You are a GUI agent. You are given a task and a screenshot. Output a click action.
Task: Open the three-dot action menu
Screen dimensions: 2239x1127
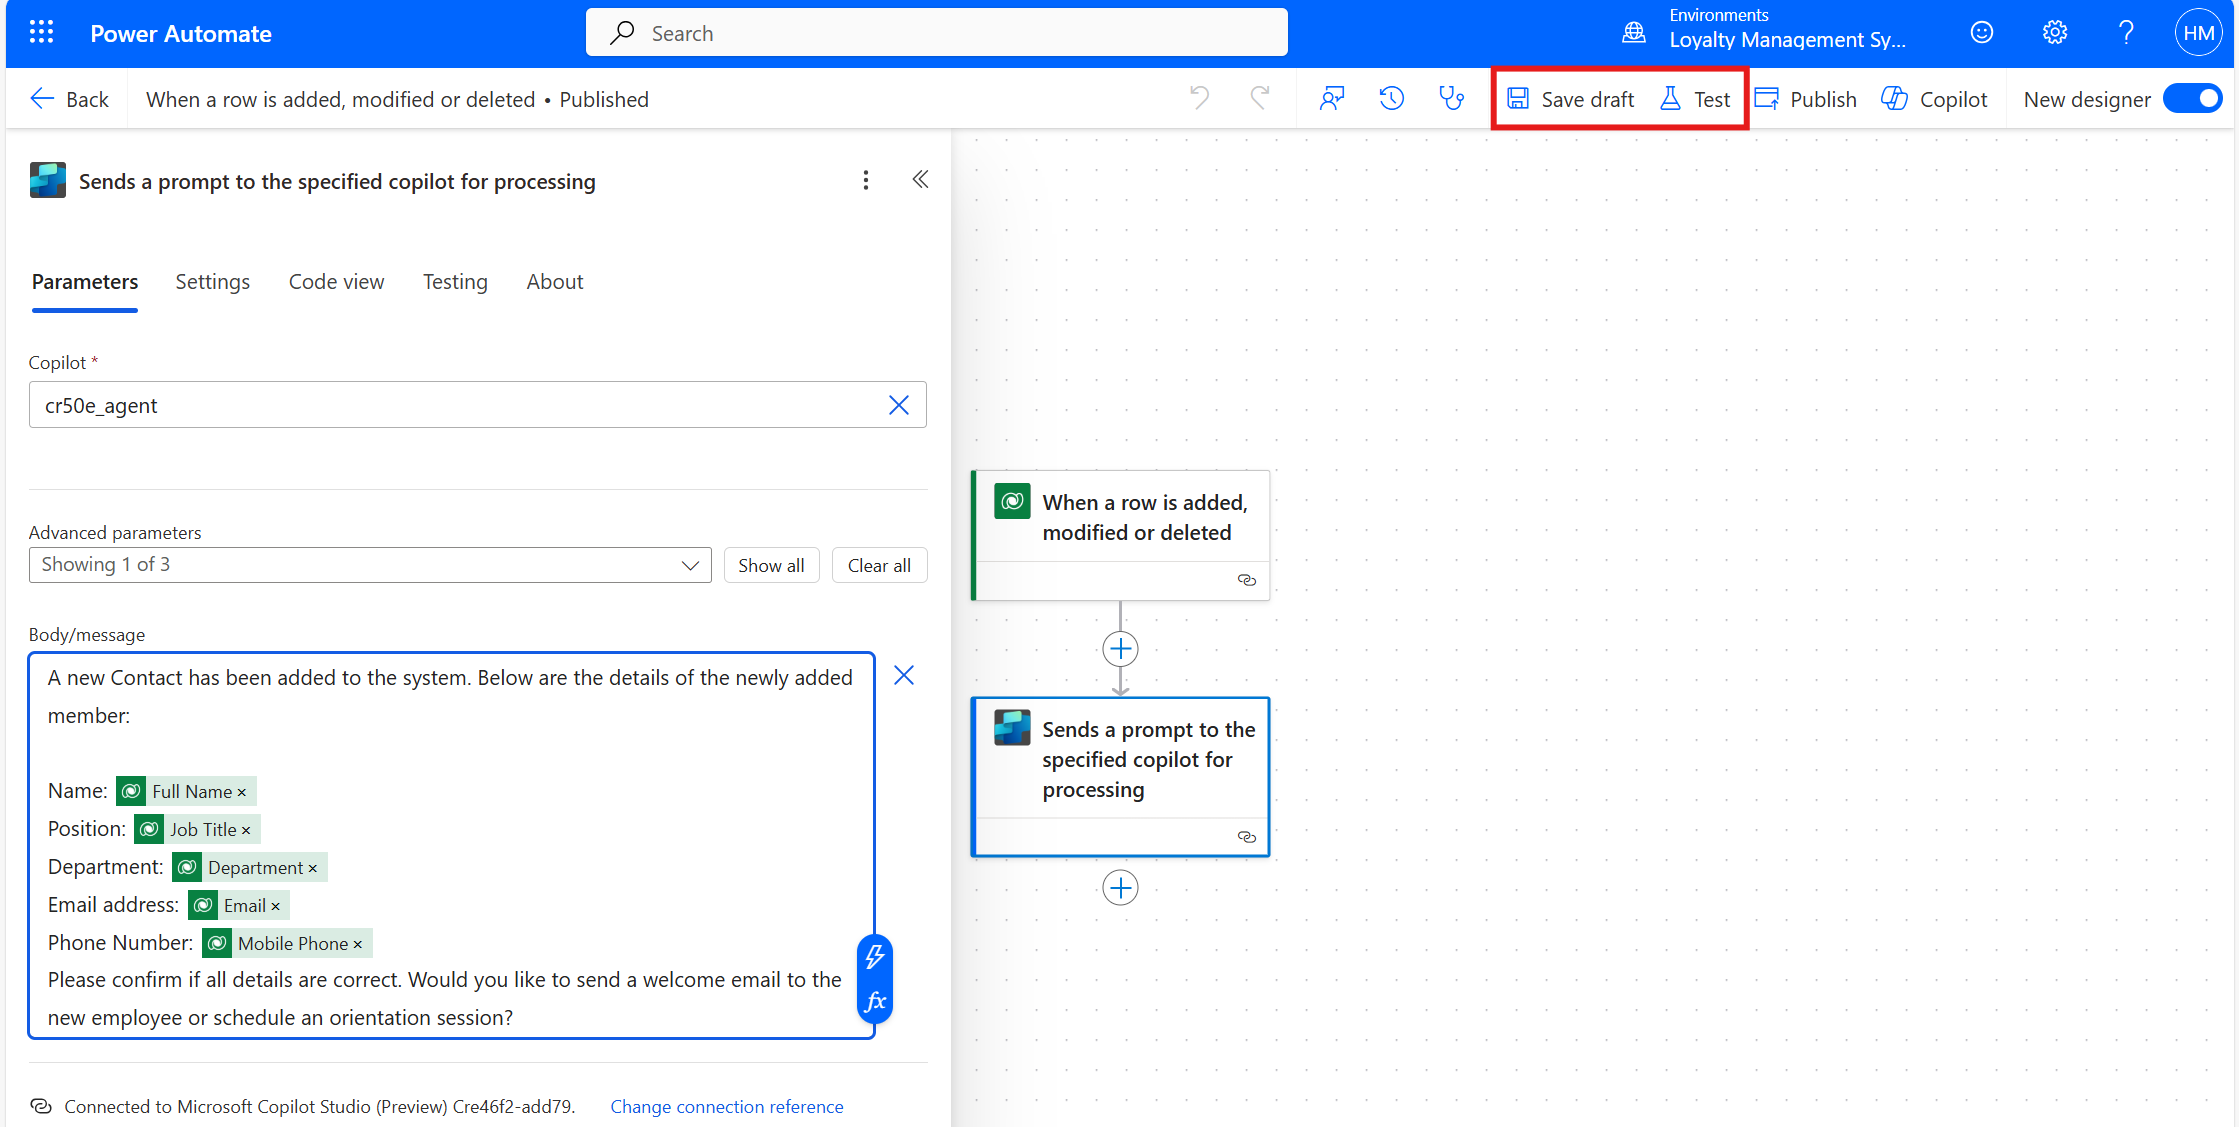pyautogui.click(x=866, y=180)
